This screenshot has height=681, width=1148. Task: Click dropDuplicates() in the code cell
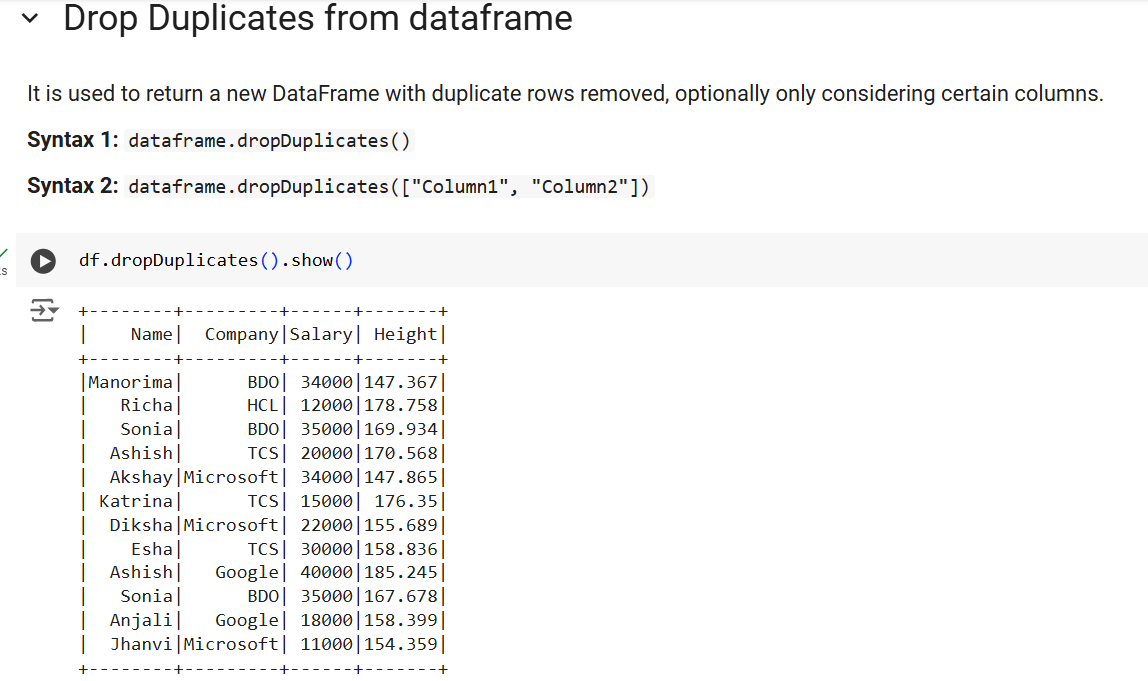[x=187, y=260]
